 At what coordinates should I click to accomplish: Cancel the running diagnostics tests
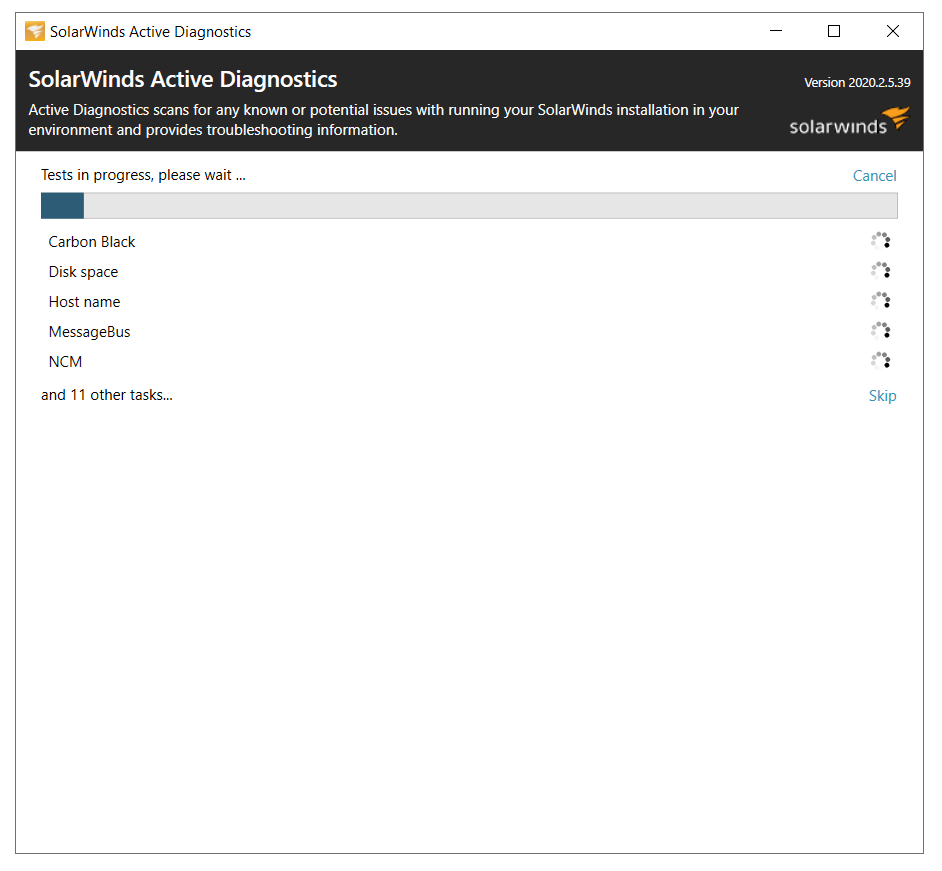click(x=874, y=176)
